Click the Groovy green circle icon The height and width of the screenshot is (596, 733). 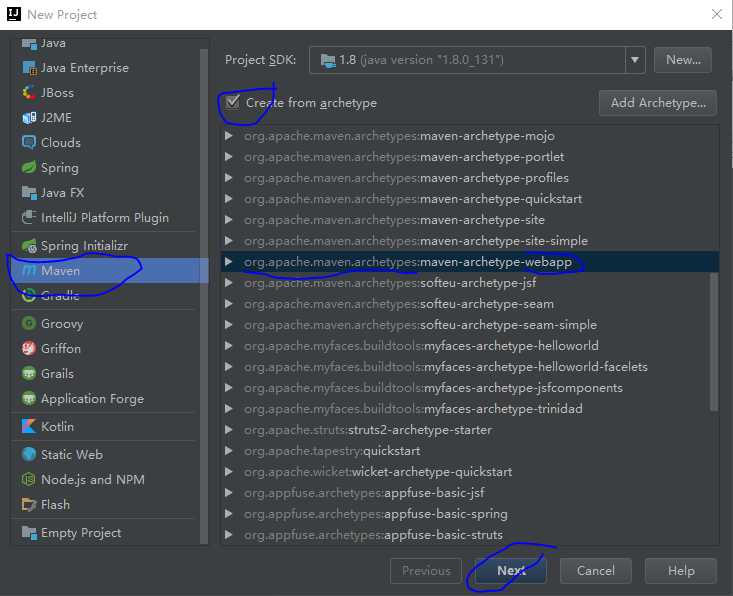click(29, 323)
